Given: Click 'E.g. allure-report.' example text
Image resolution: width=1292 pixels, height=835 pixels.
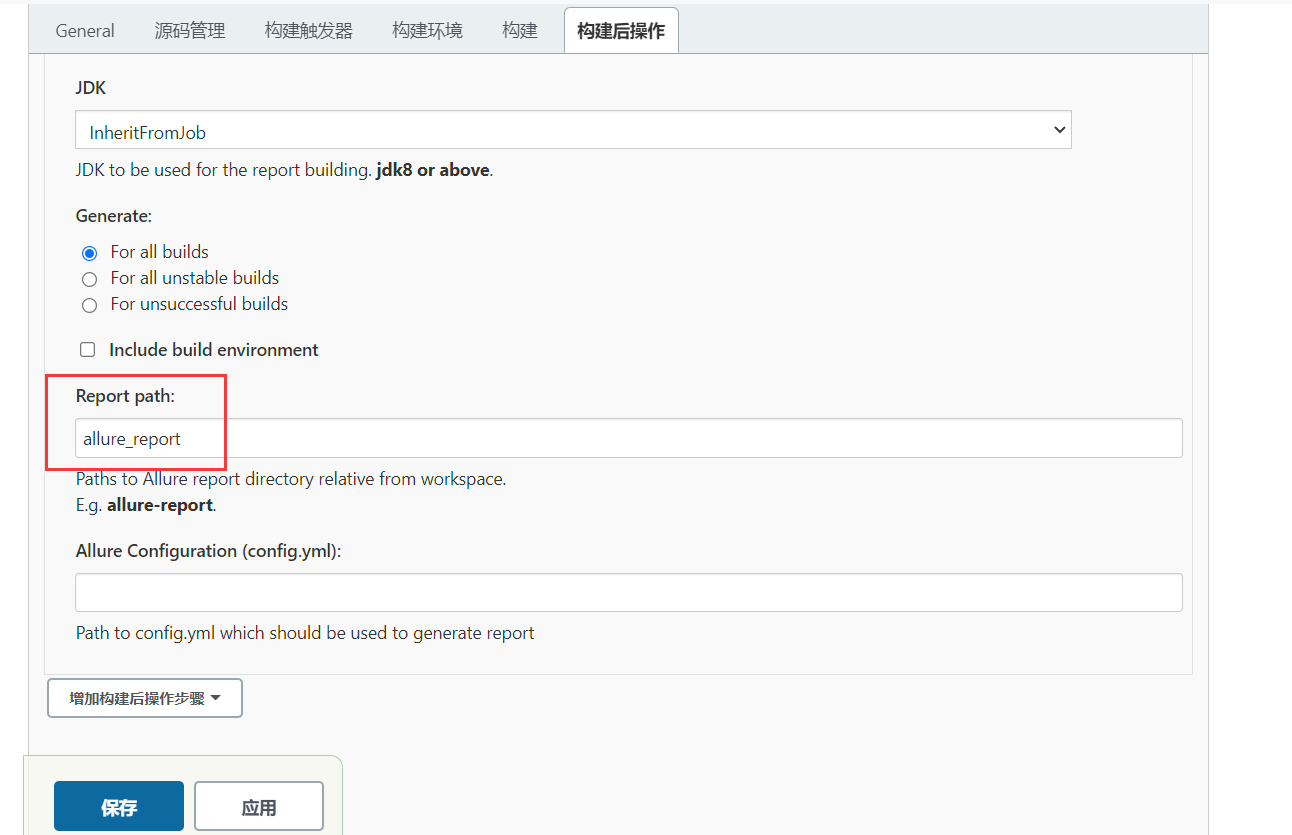Looking at the screenshot, I should 146,505.
